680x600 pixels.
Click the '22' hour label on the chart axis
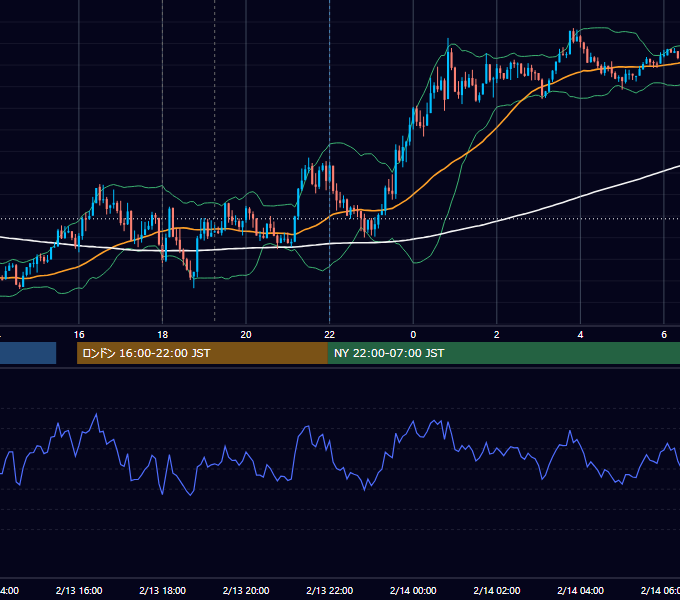pos(330,335)
